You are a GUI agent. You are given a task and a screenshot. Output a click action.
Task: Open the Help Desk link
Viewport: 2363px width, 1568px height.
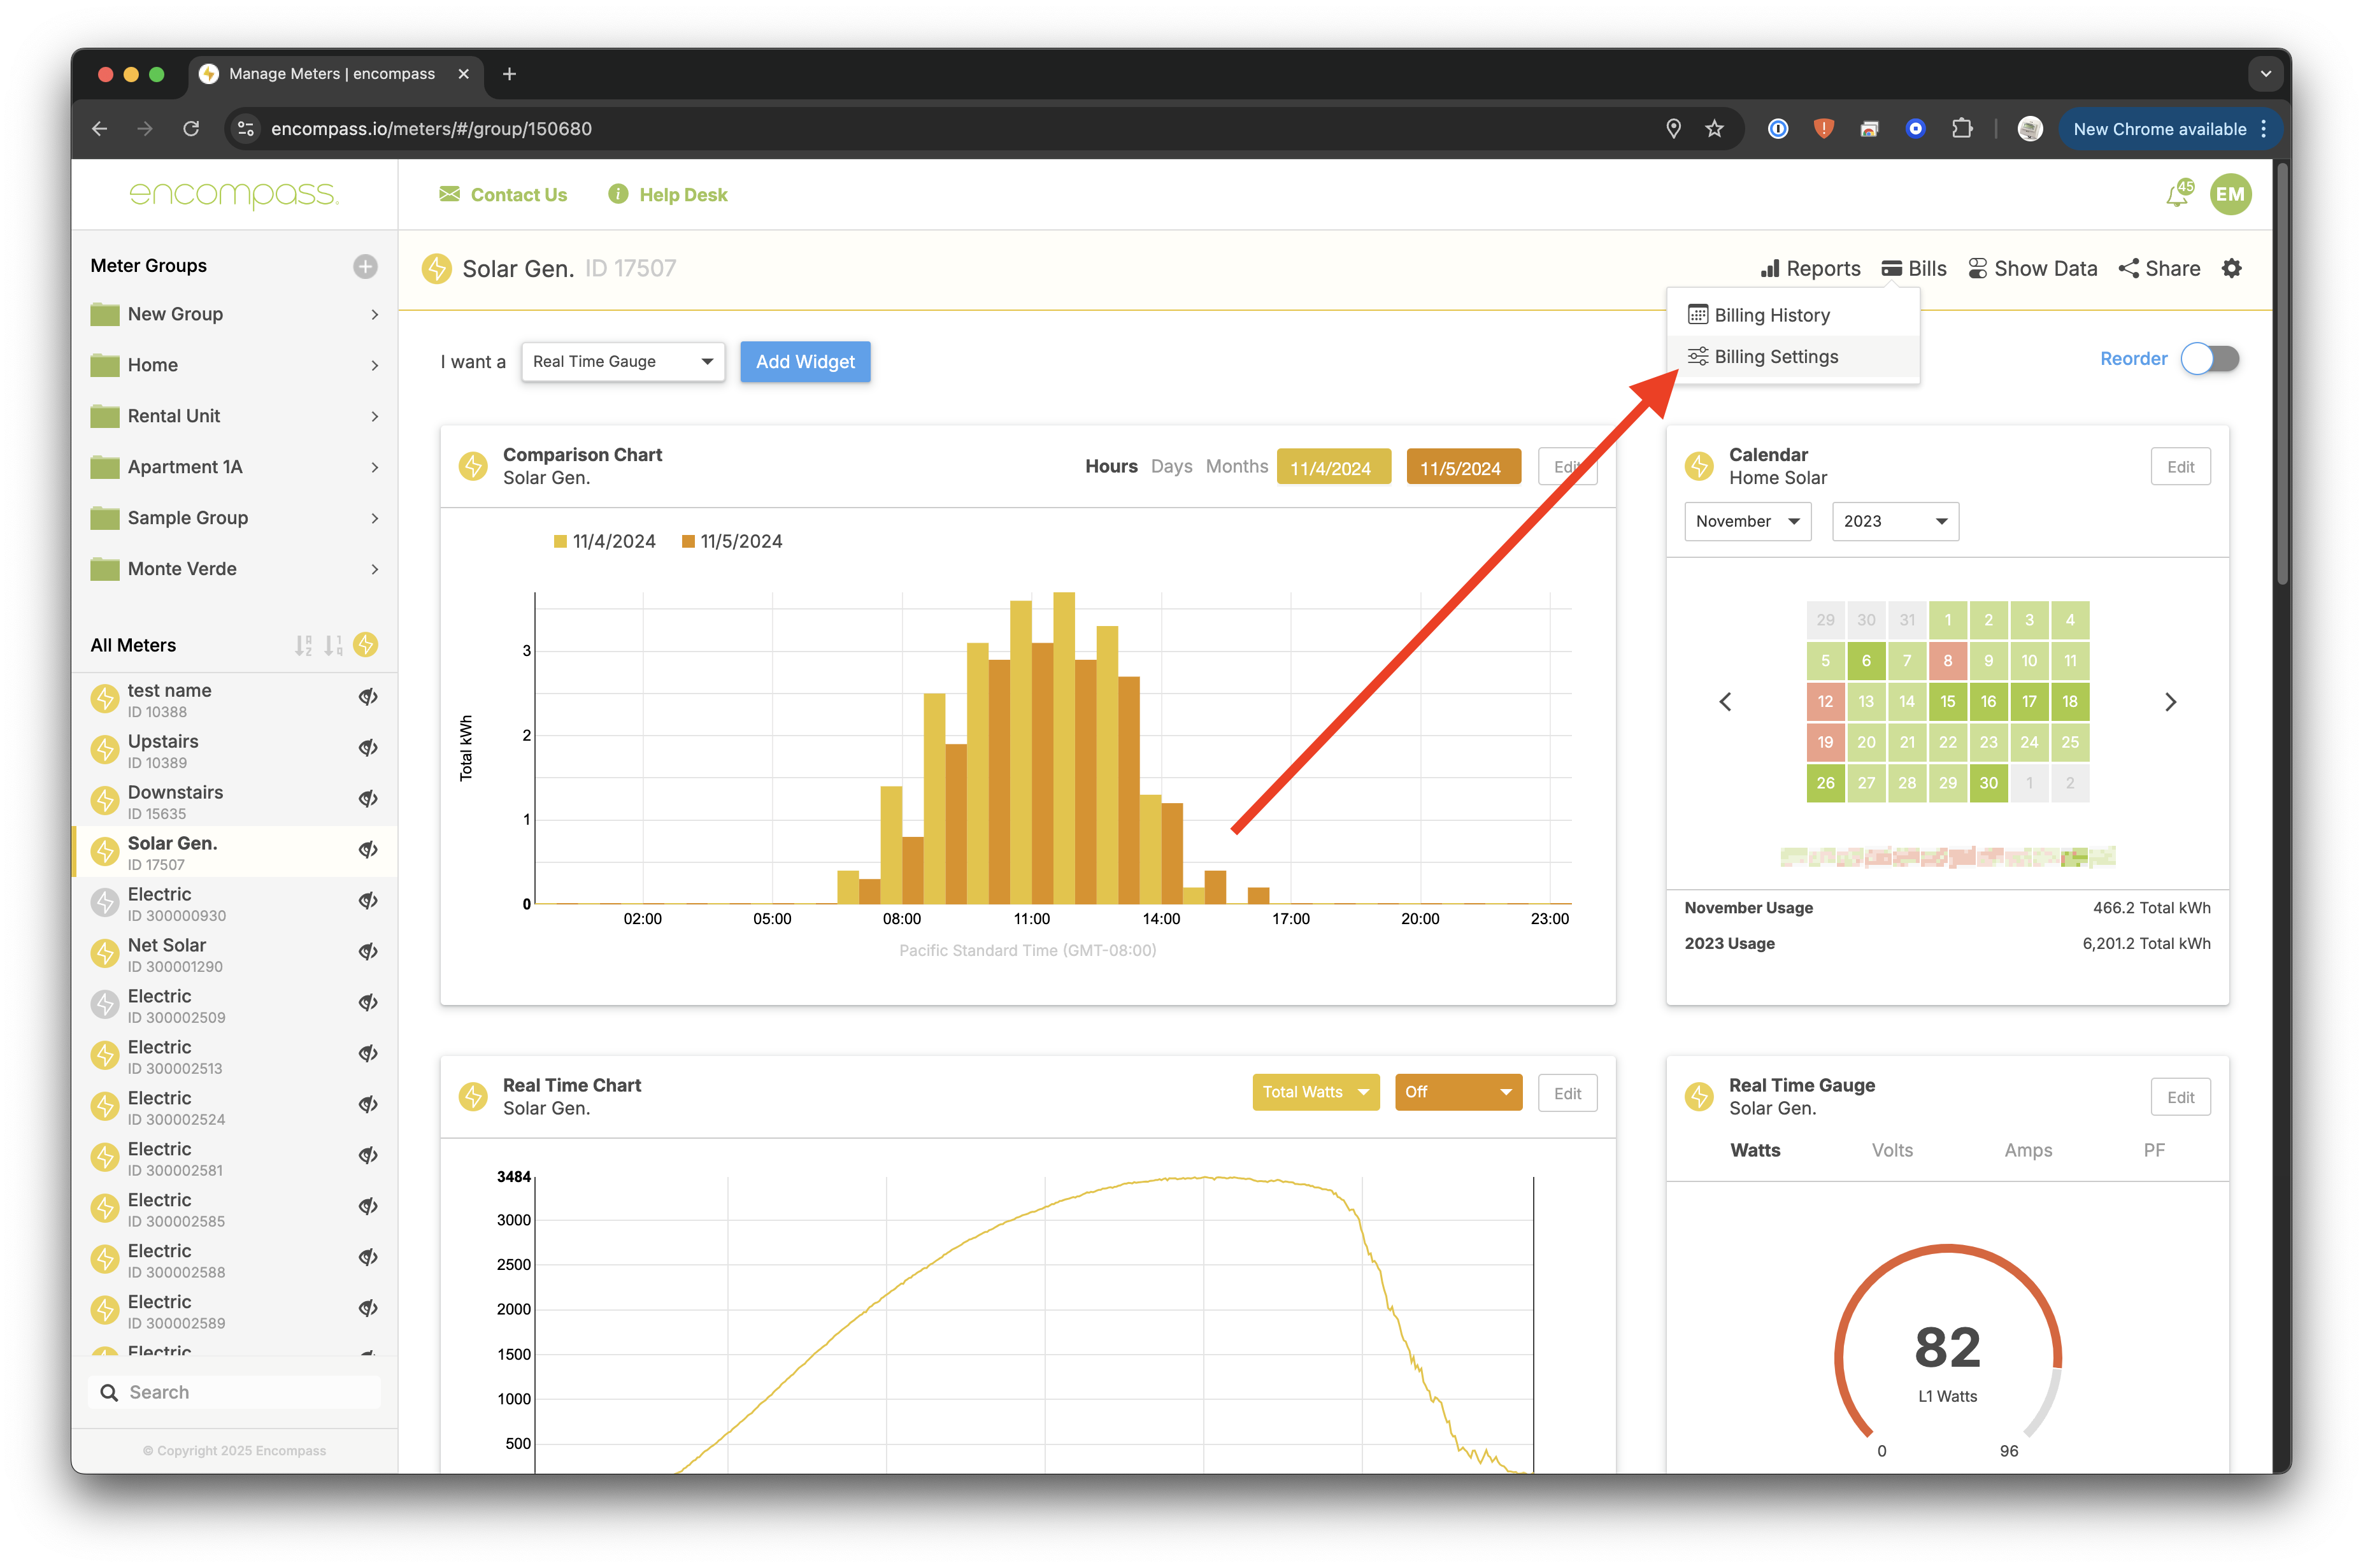[x=682, y=195]
